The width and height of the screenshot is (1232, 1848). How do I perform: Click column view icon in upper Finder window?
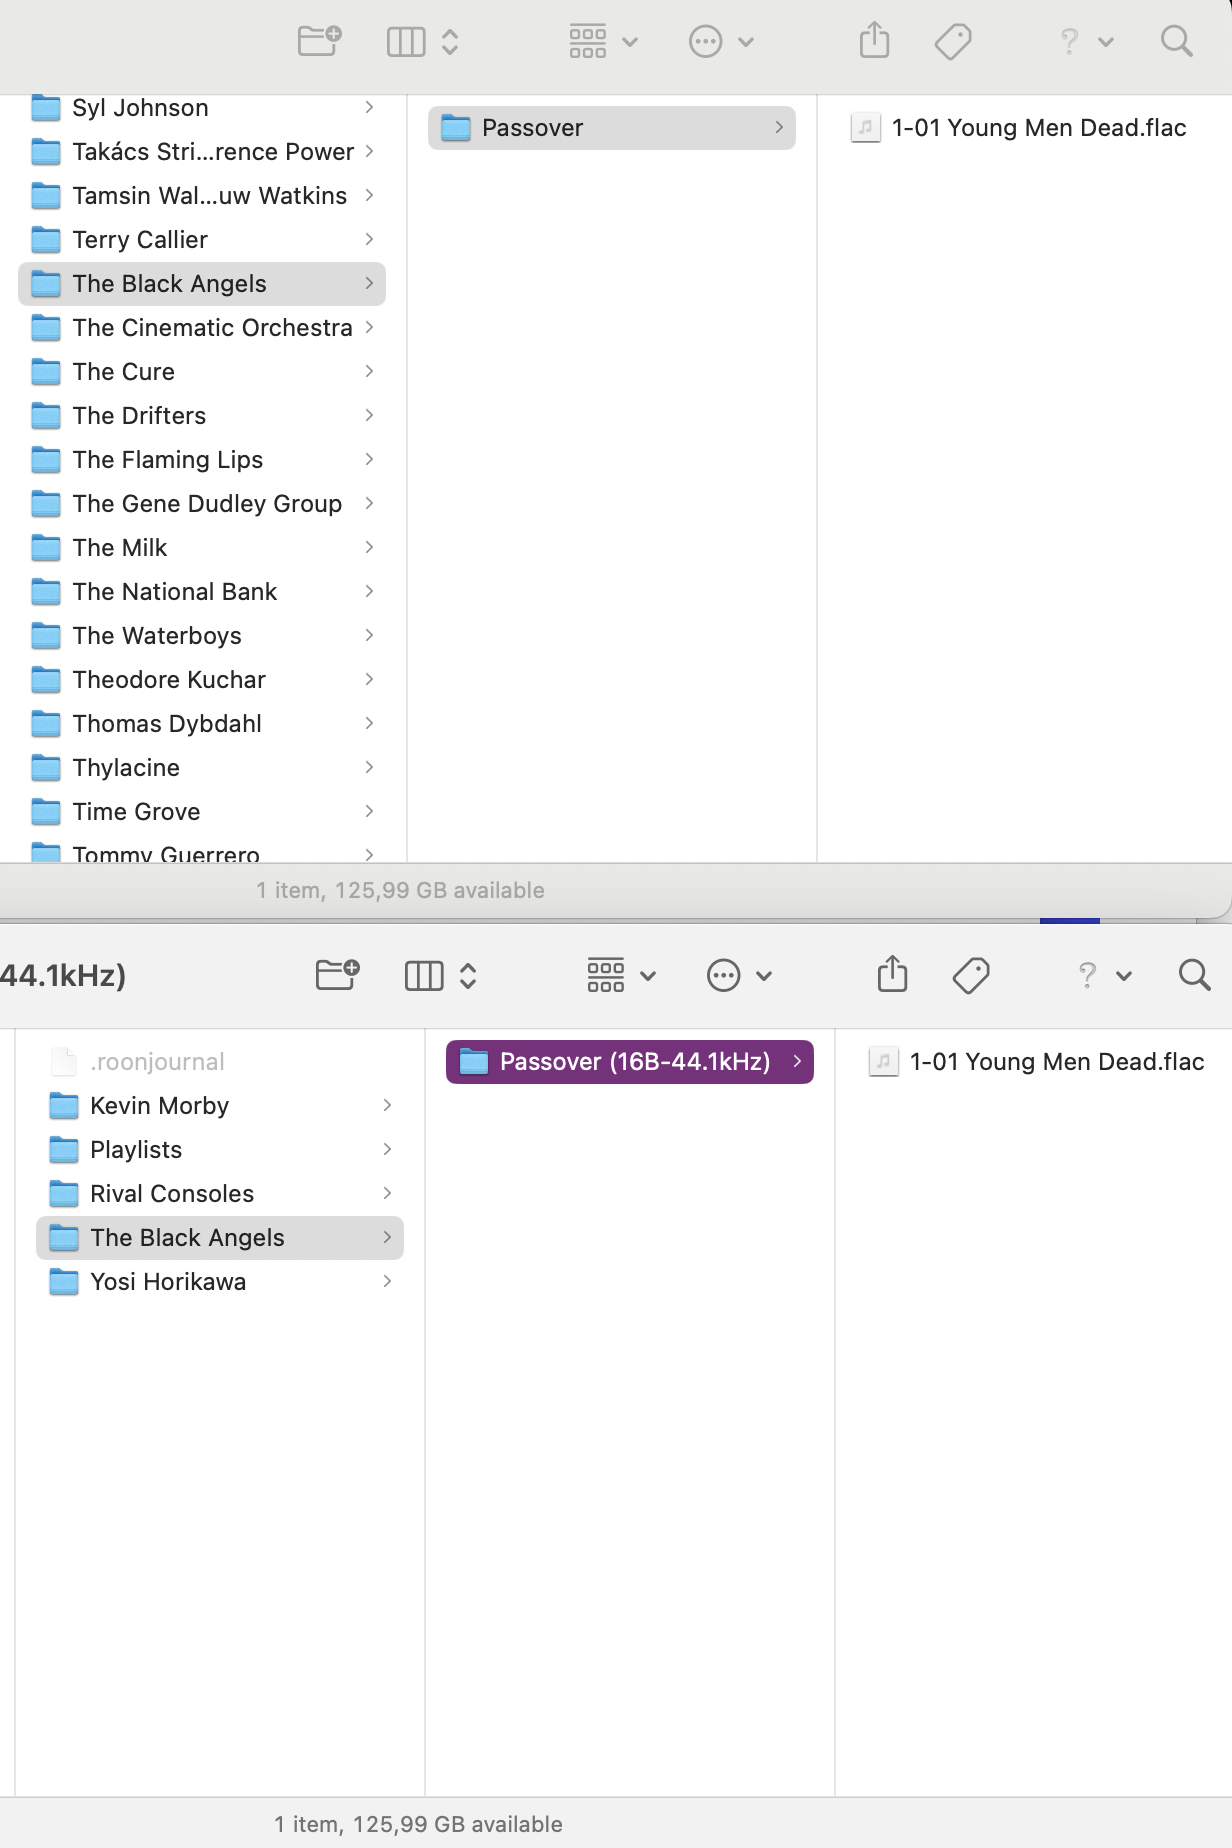click(x=406, y=42)
